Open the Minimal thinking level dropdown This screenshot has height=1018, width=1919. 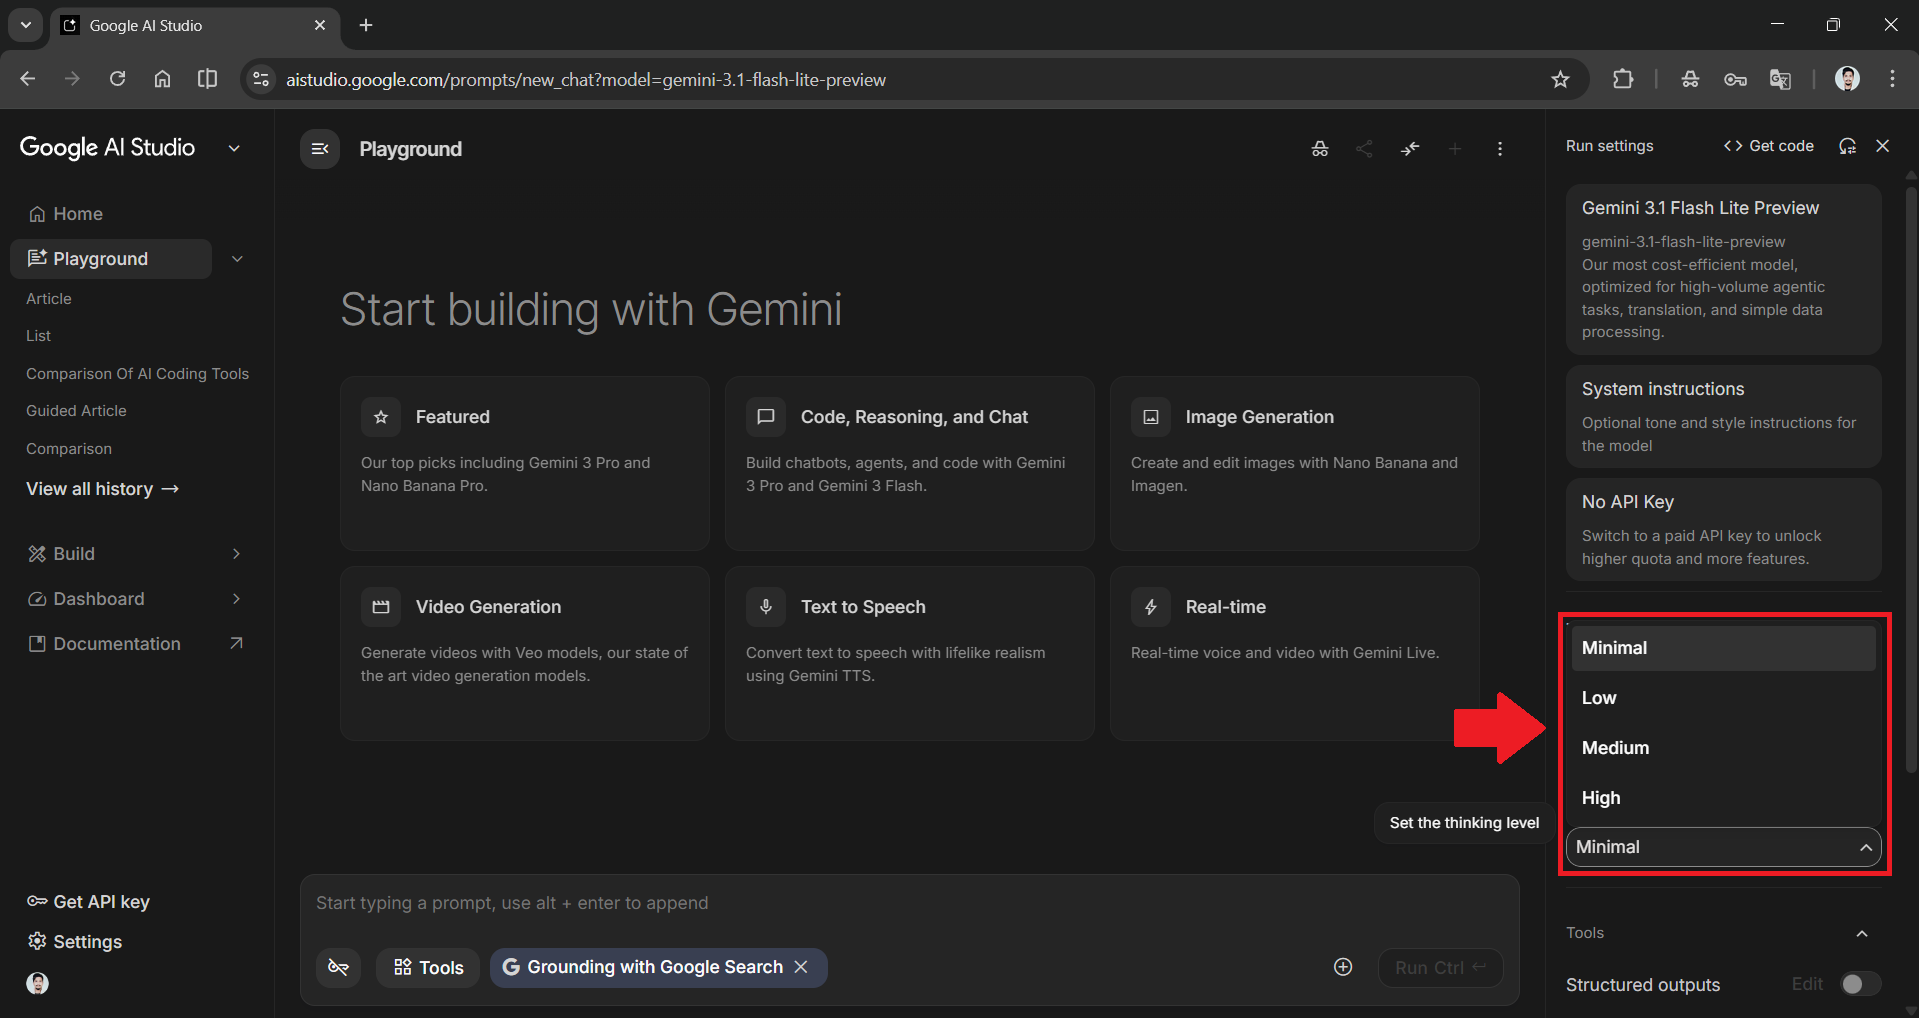coord(1722,847)
